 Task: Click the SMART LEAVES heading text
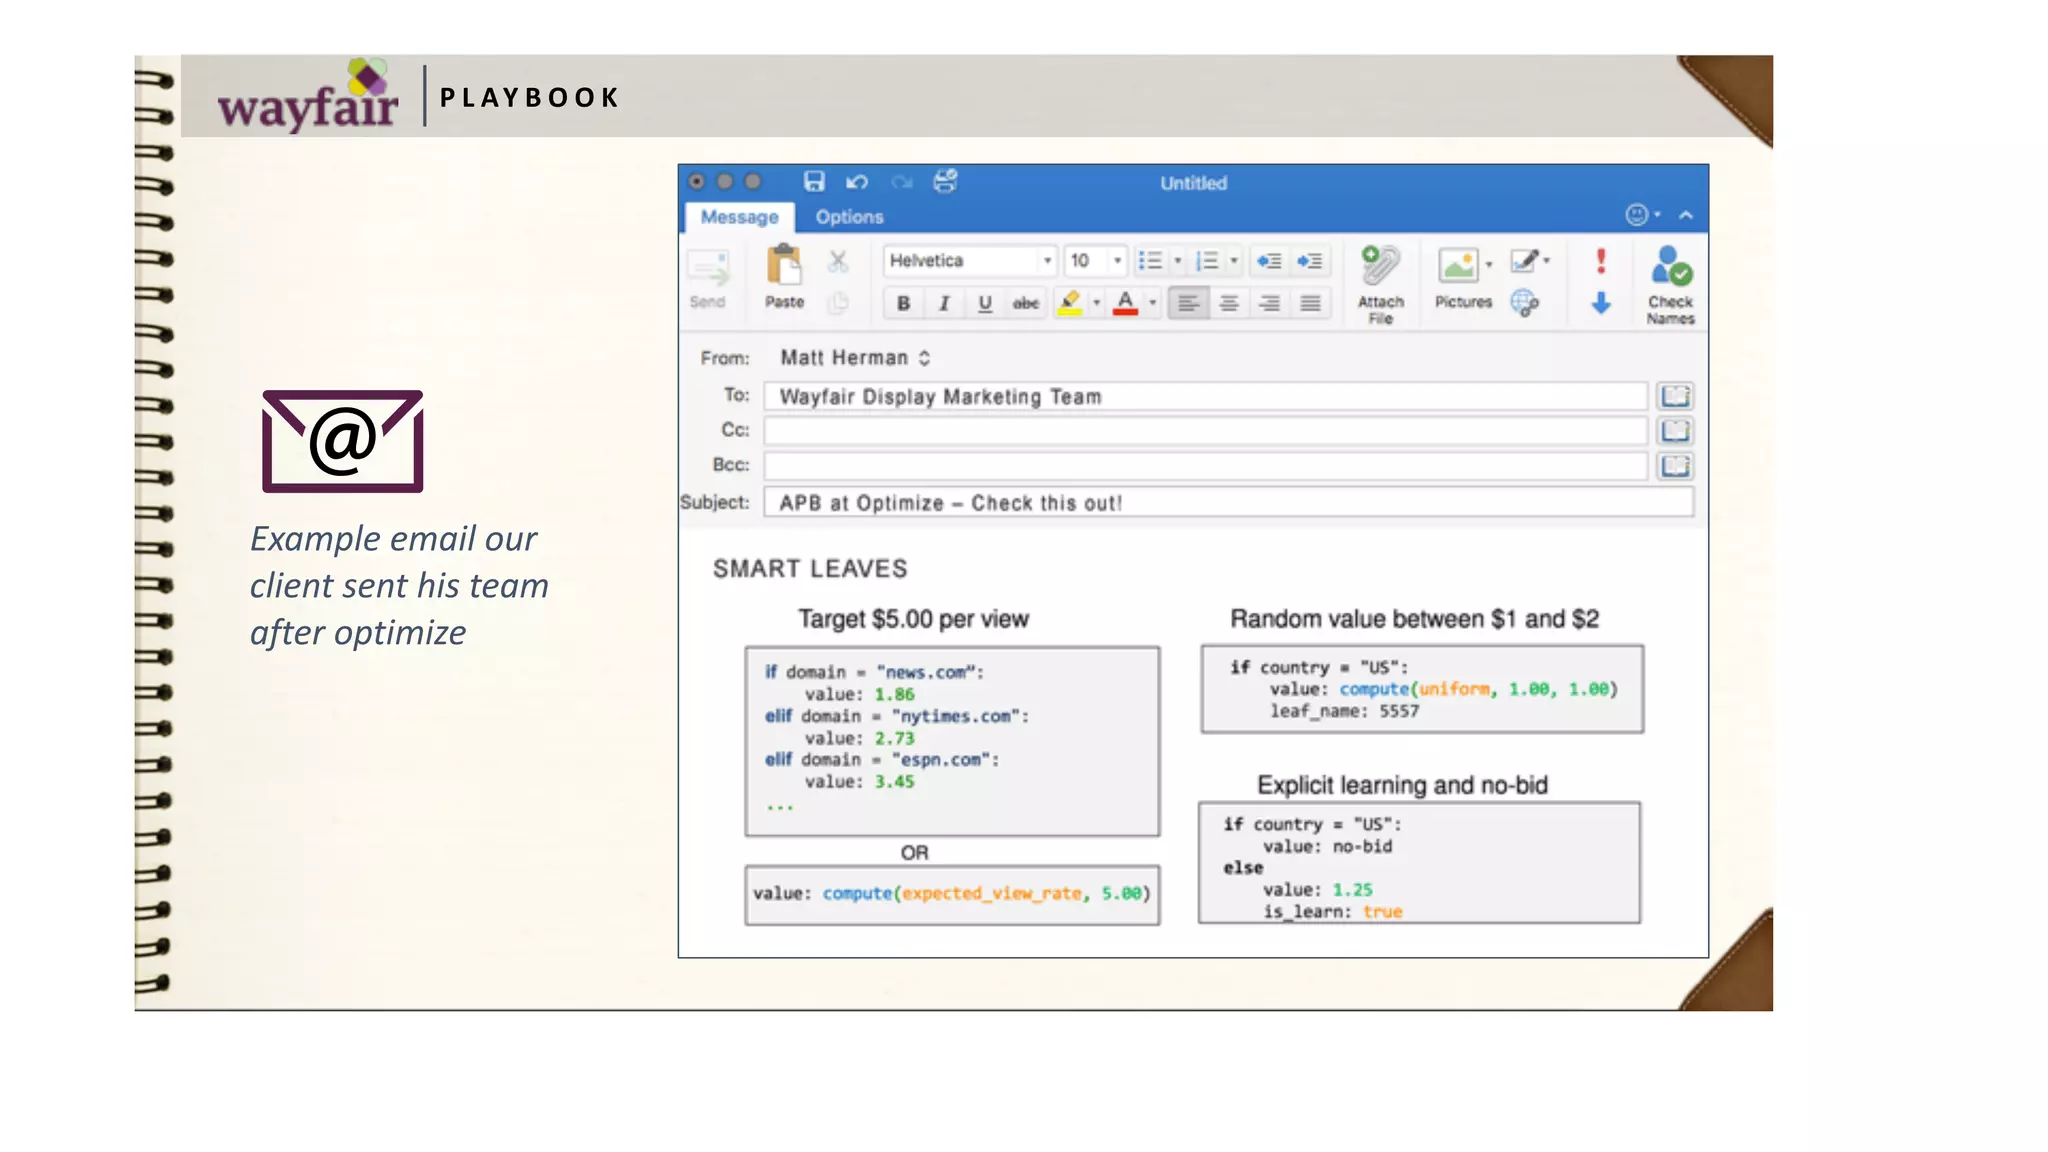(x=810, y=569)
